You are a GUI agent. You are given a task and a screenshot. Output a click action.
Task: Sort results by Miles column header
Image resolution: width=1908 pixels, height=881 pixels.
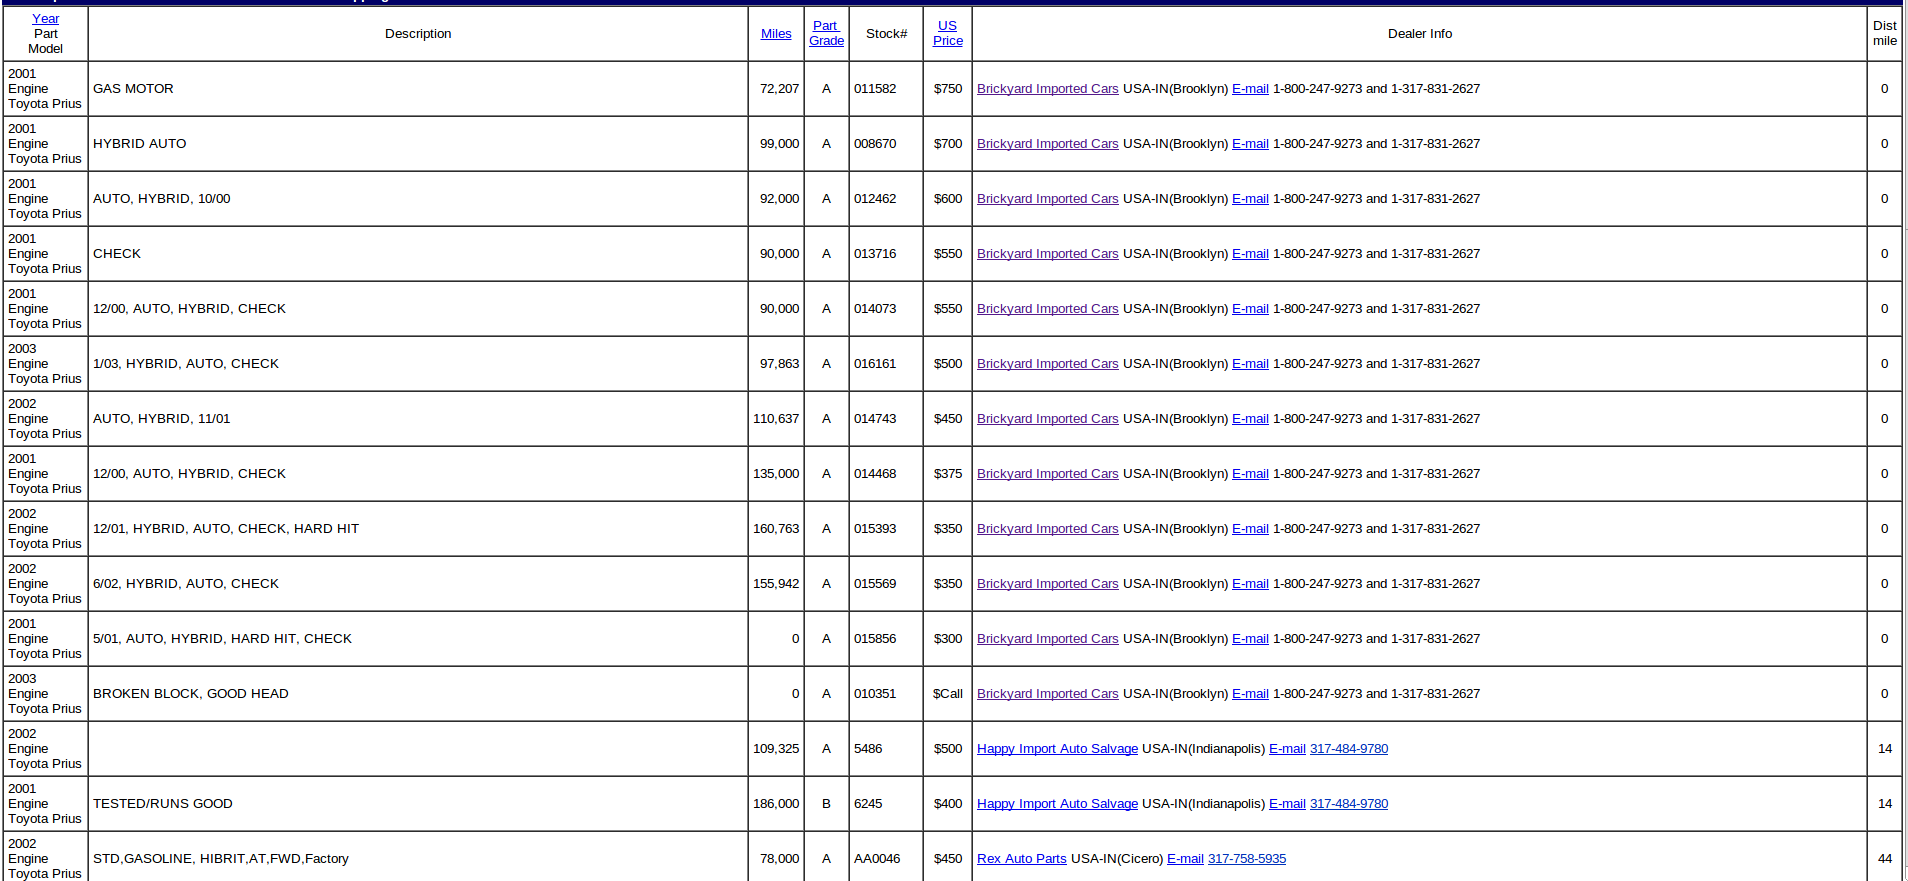tap(776, 34)
